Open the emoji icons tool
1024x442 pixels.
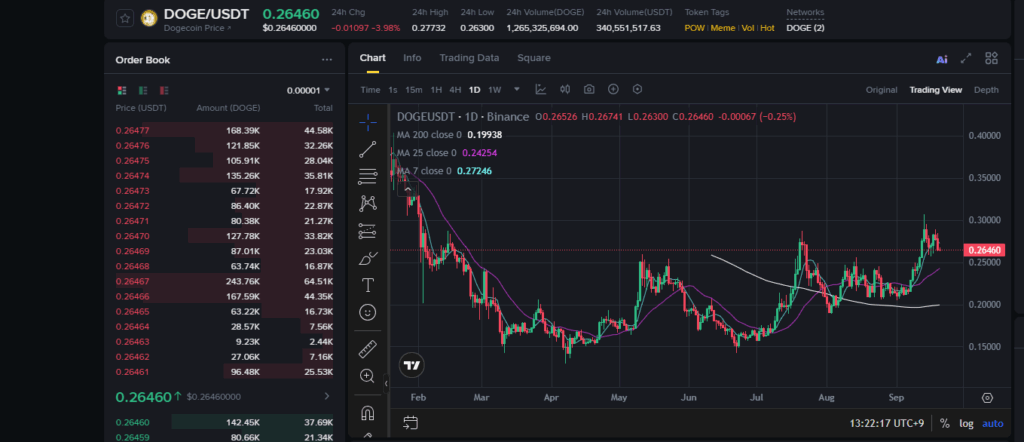pos(368,313)
